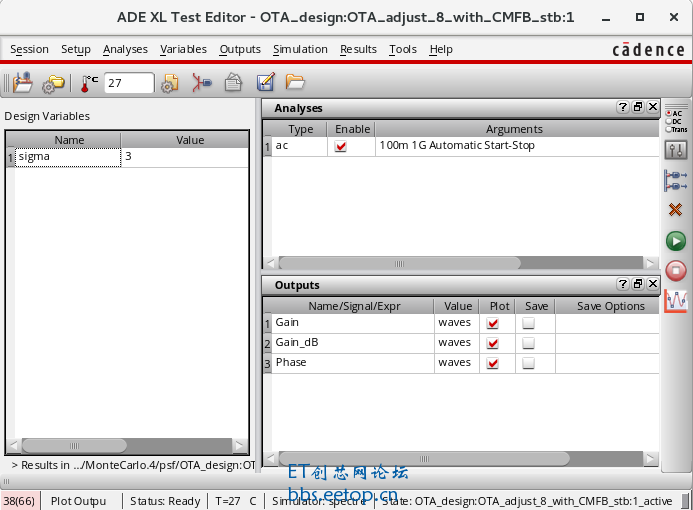Open simulation files setup folder-gear icon
The width and height of the screenshot is (693, 510).
[53, 84]
